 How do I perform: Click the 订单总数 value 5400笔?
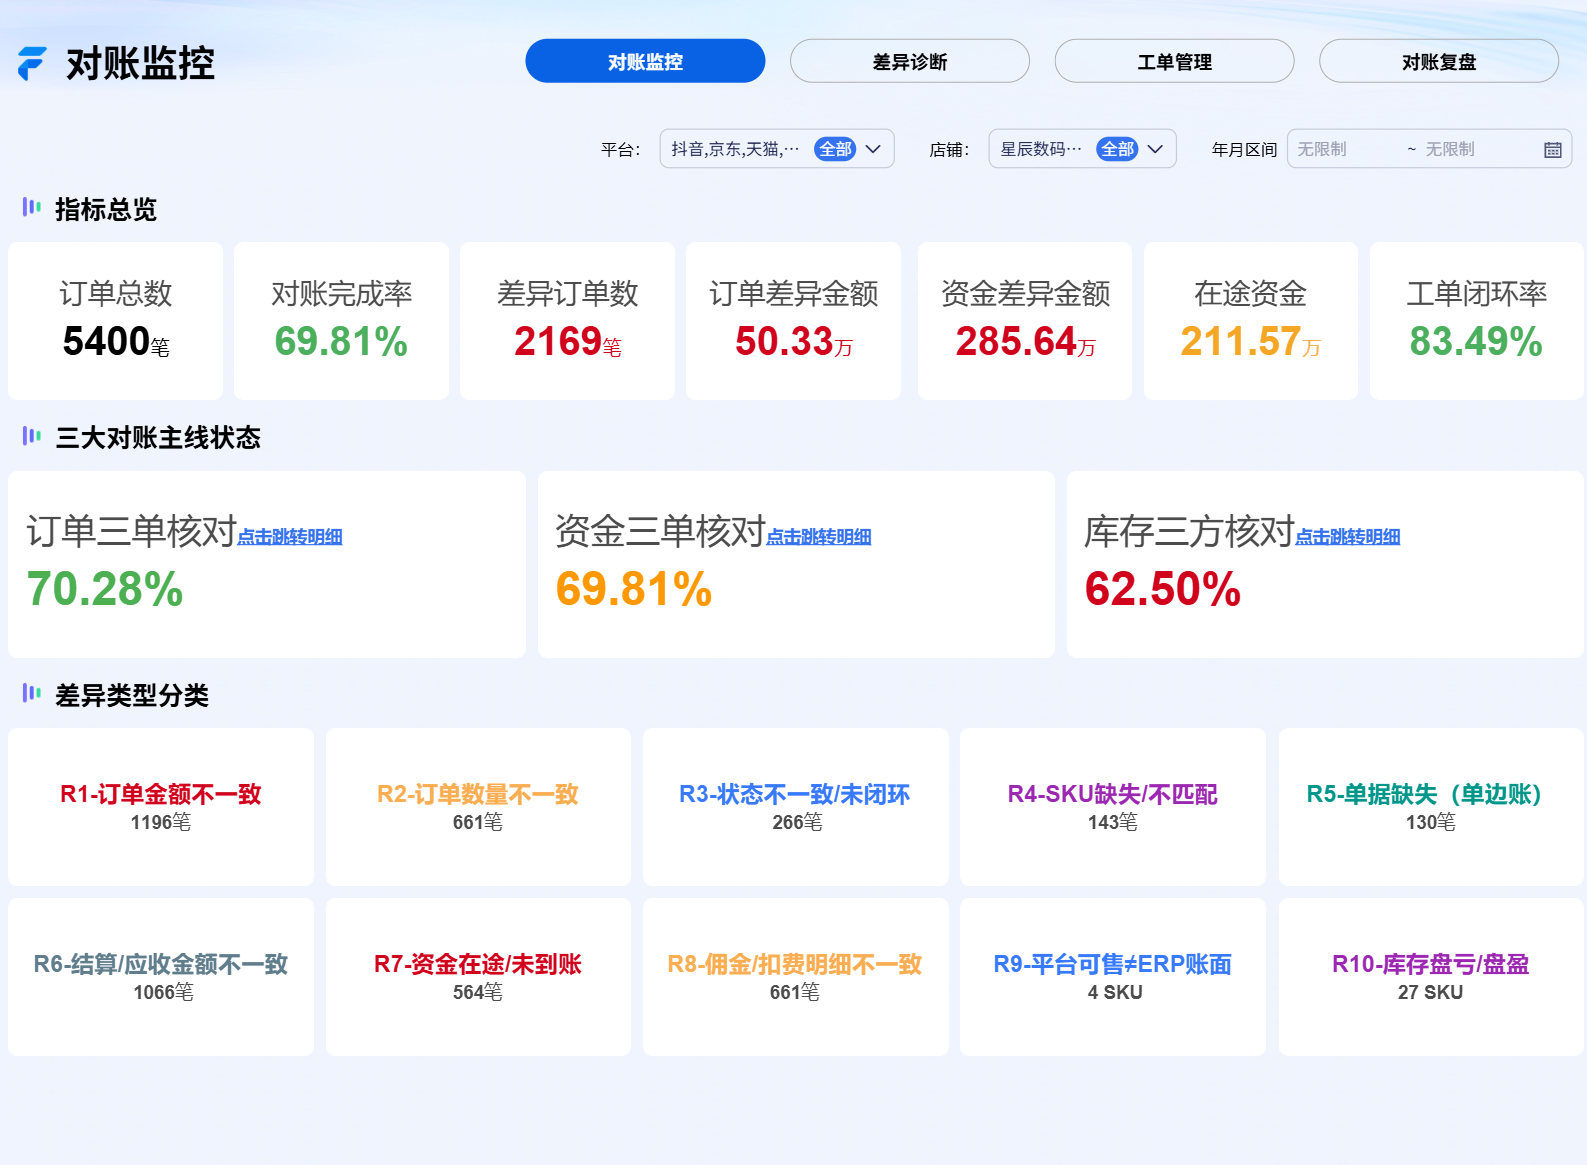click(x=116, y=342)
